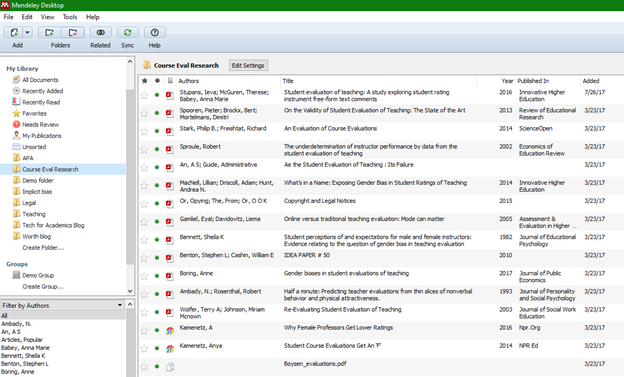Open file icon for Boysen_evaluations.pdf row
Screen dimensions: 624x377
pos(170,367)
